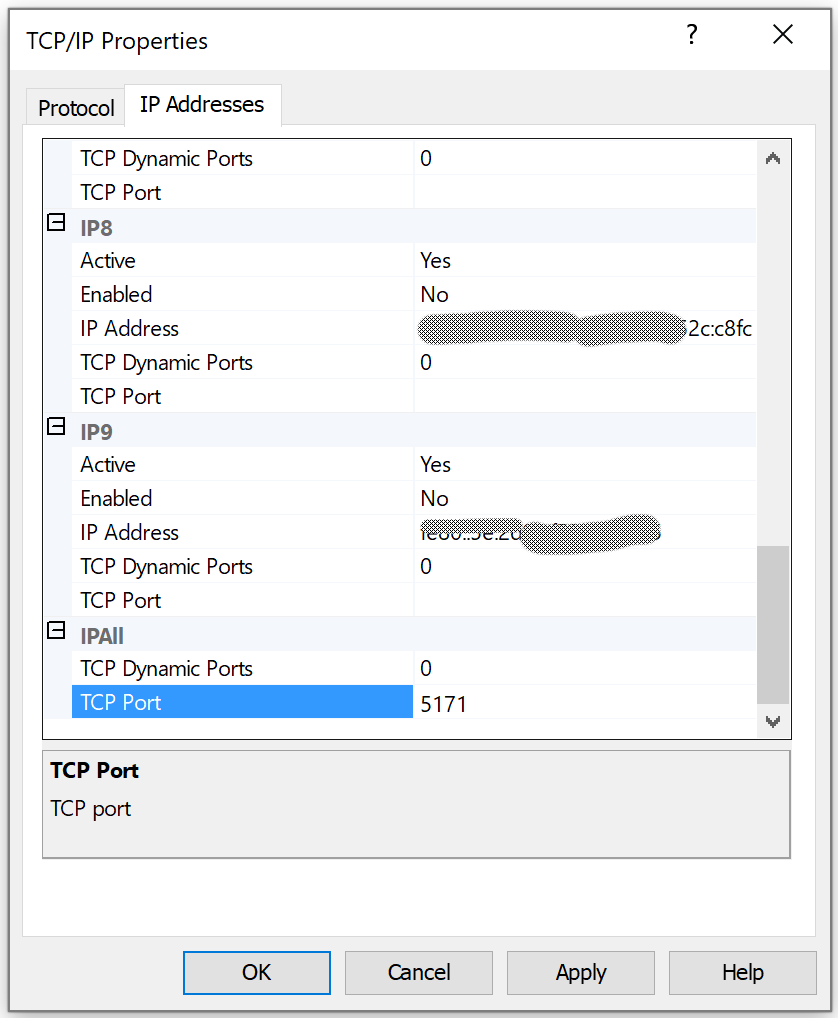The image size is (838, 1018).
Task: Collapse the IPAll section box
Action: (56, 632)
